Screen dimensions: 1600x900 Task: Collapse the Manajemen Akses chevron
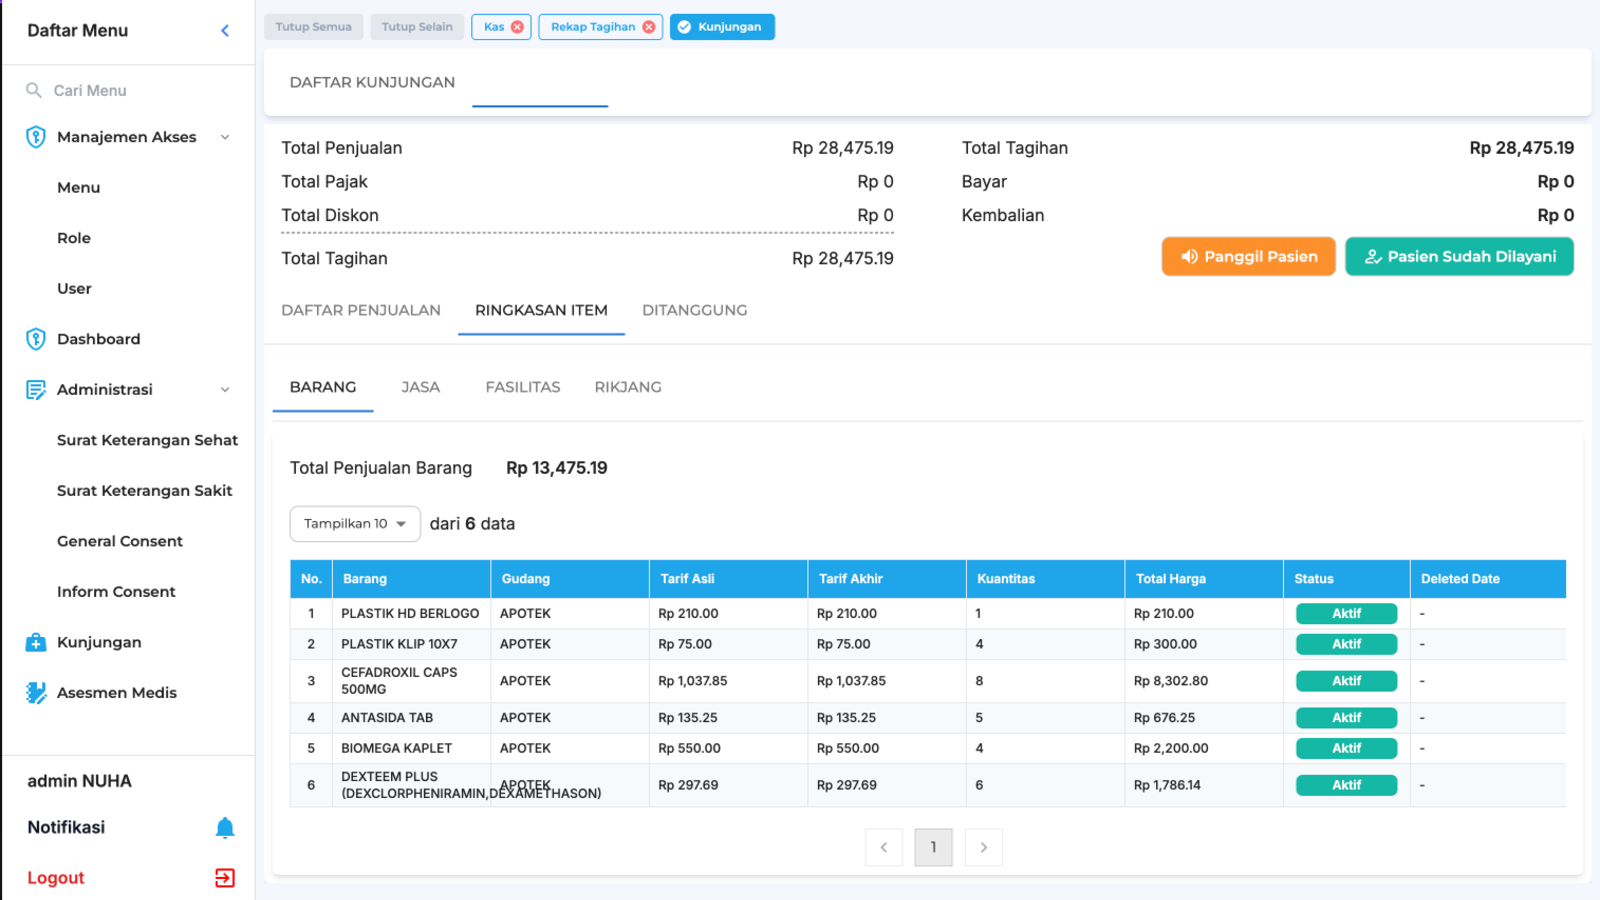click(225, 137)
